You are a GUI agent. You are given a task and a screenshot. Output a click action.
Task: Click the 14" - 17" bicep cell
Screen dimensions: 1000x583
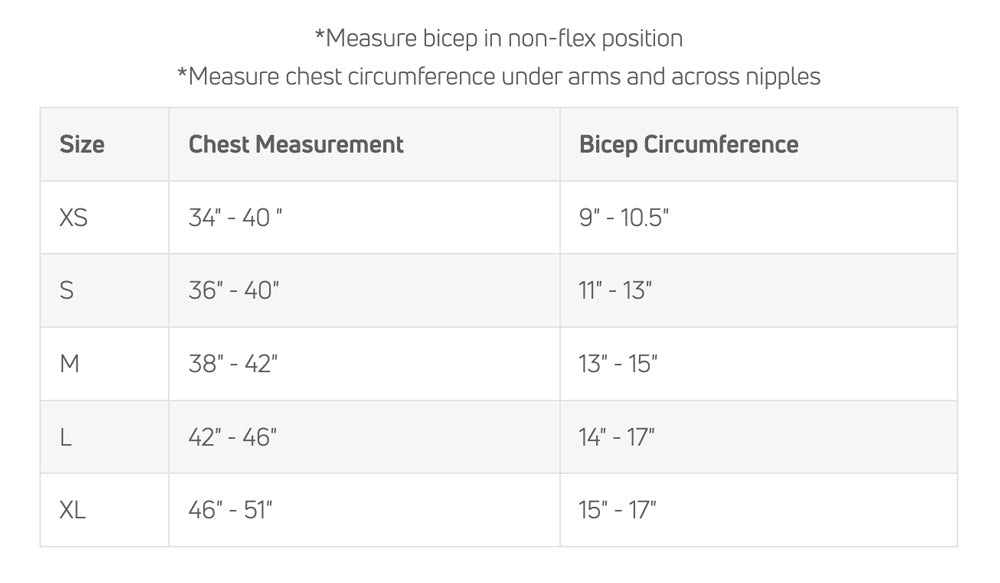(x=758, y=437)
